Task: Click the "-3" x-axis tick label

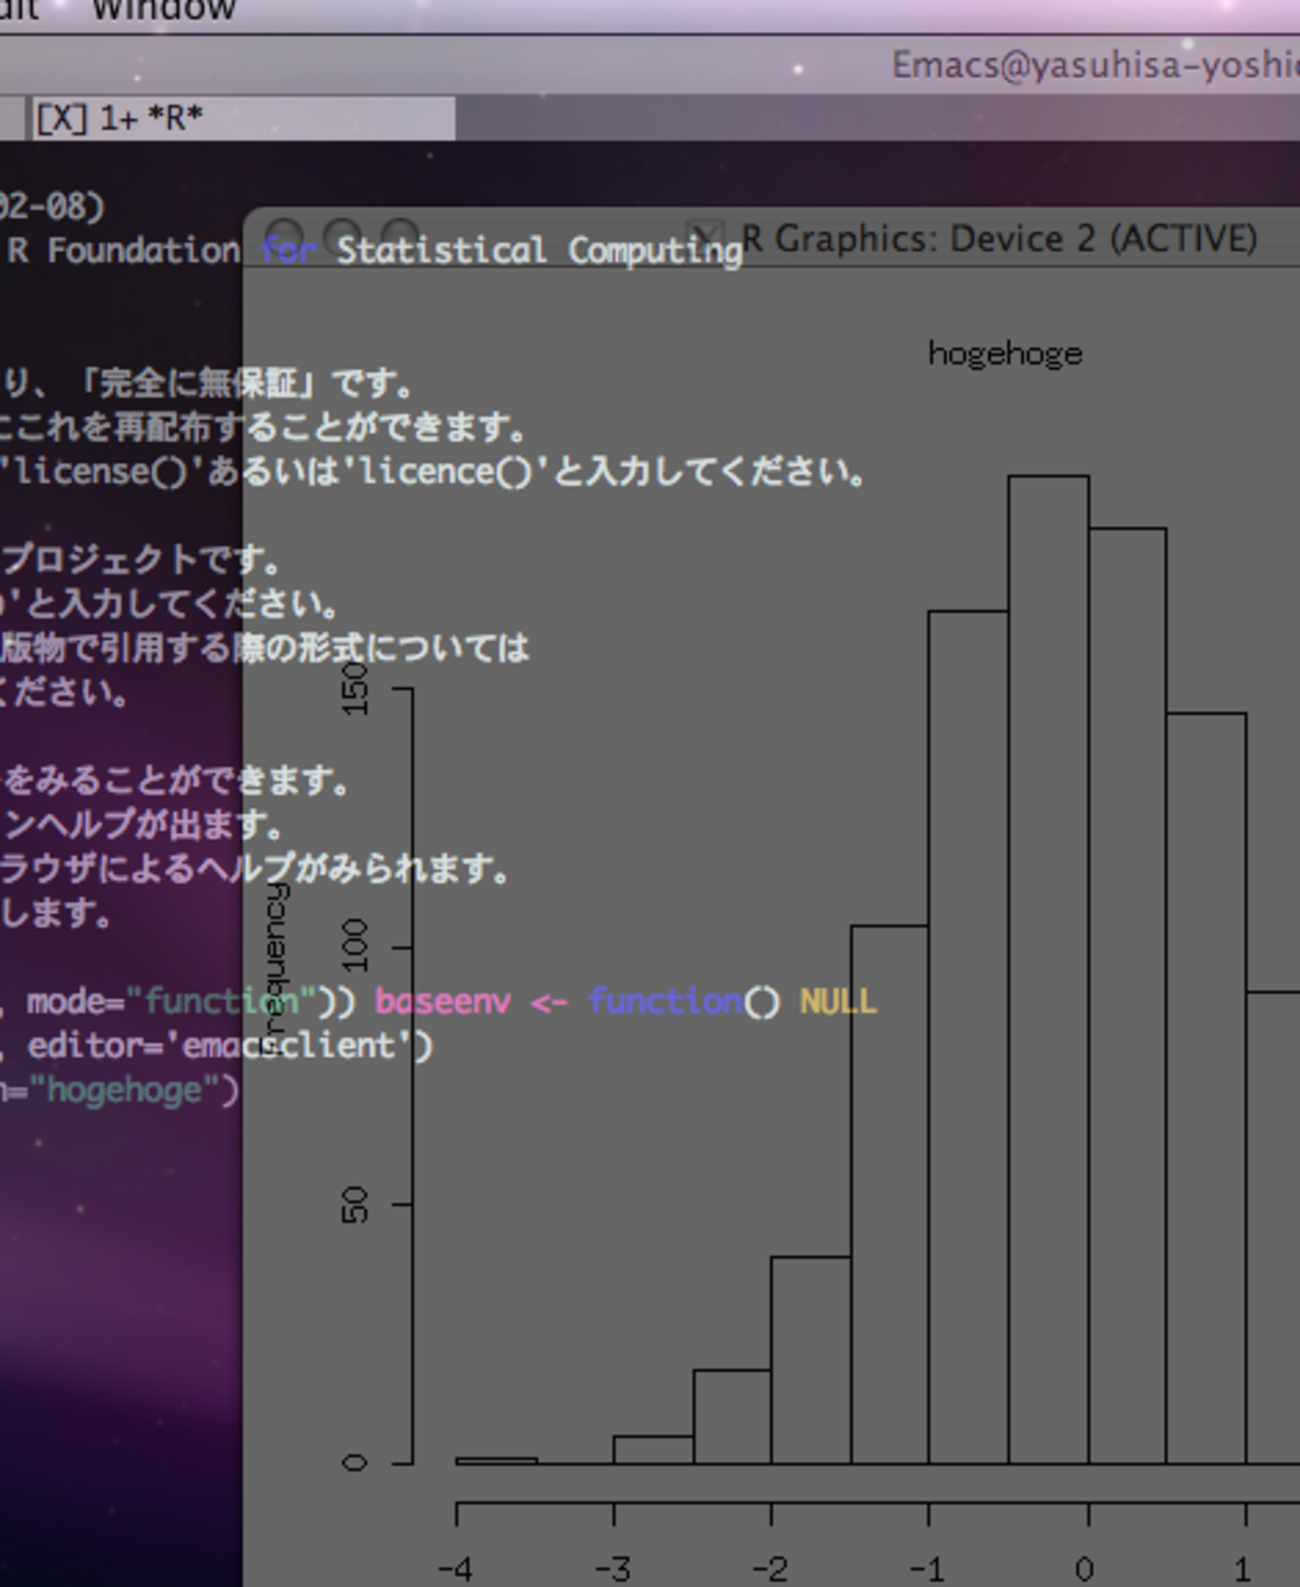Action: 613,1569
